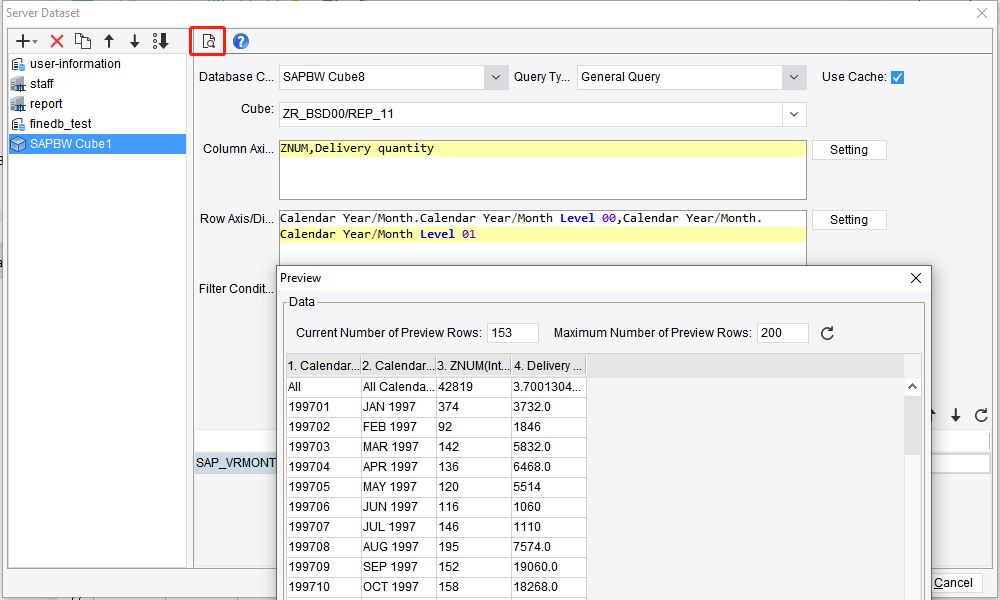Sort the dataset list
The height and width of the screenshot is (600, 1000).
[161, 41]
